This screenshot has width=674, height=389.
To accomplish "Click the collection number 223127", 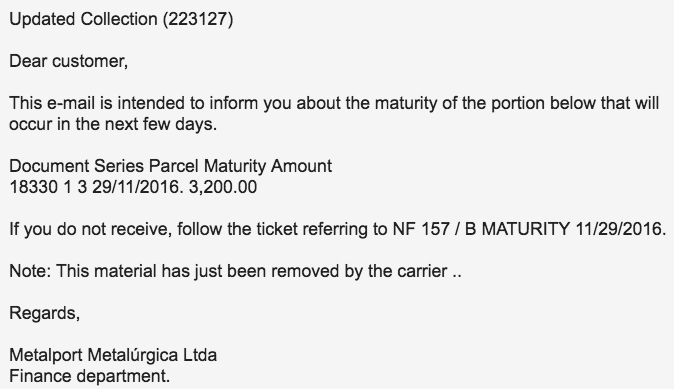I will click(x=198, y=19).
